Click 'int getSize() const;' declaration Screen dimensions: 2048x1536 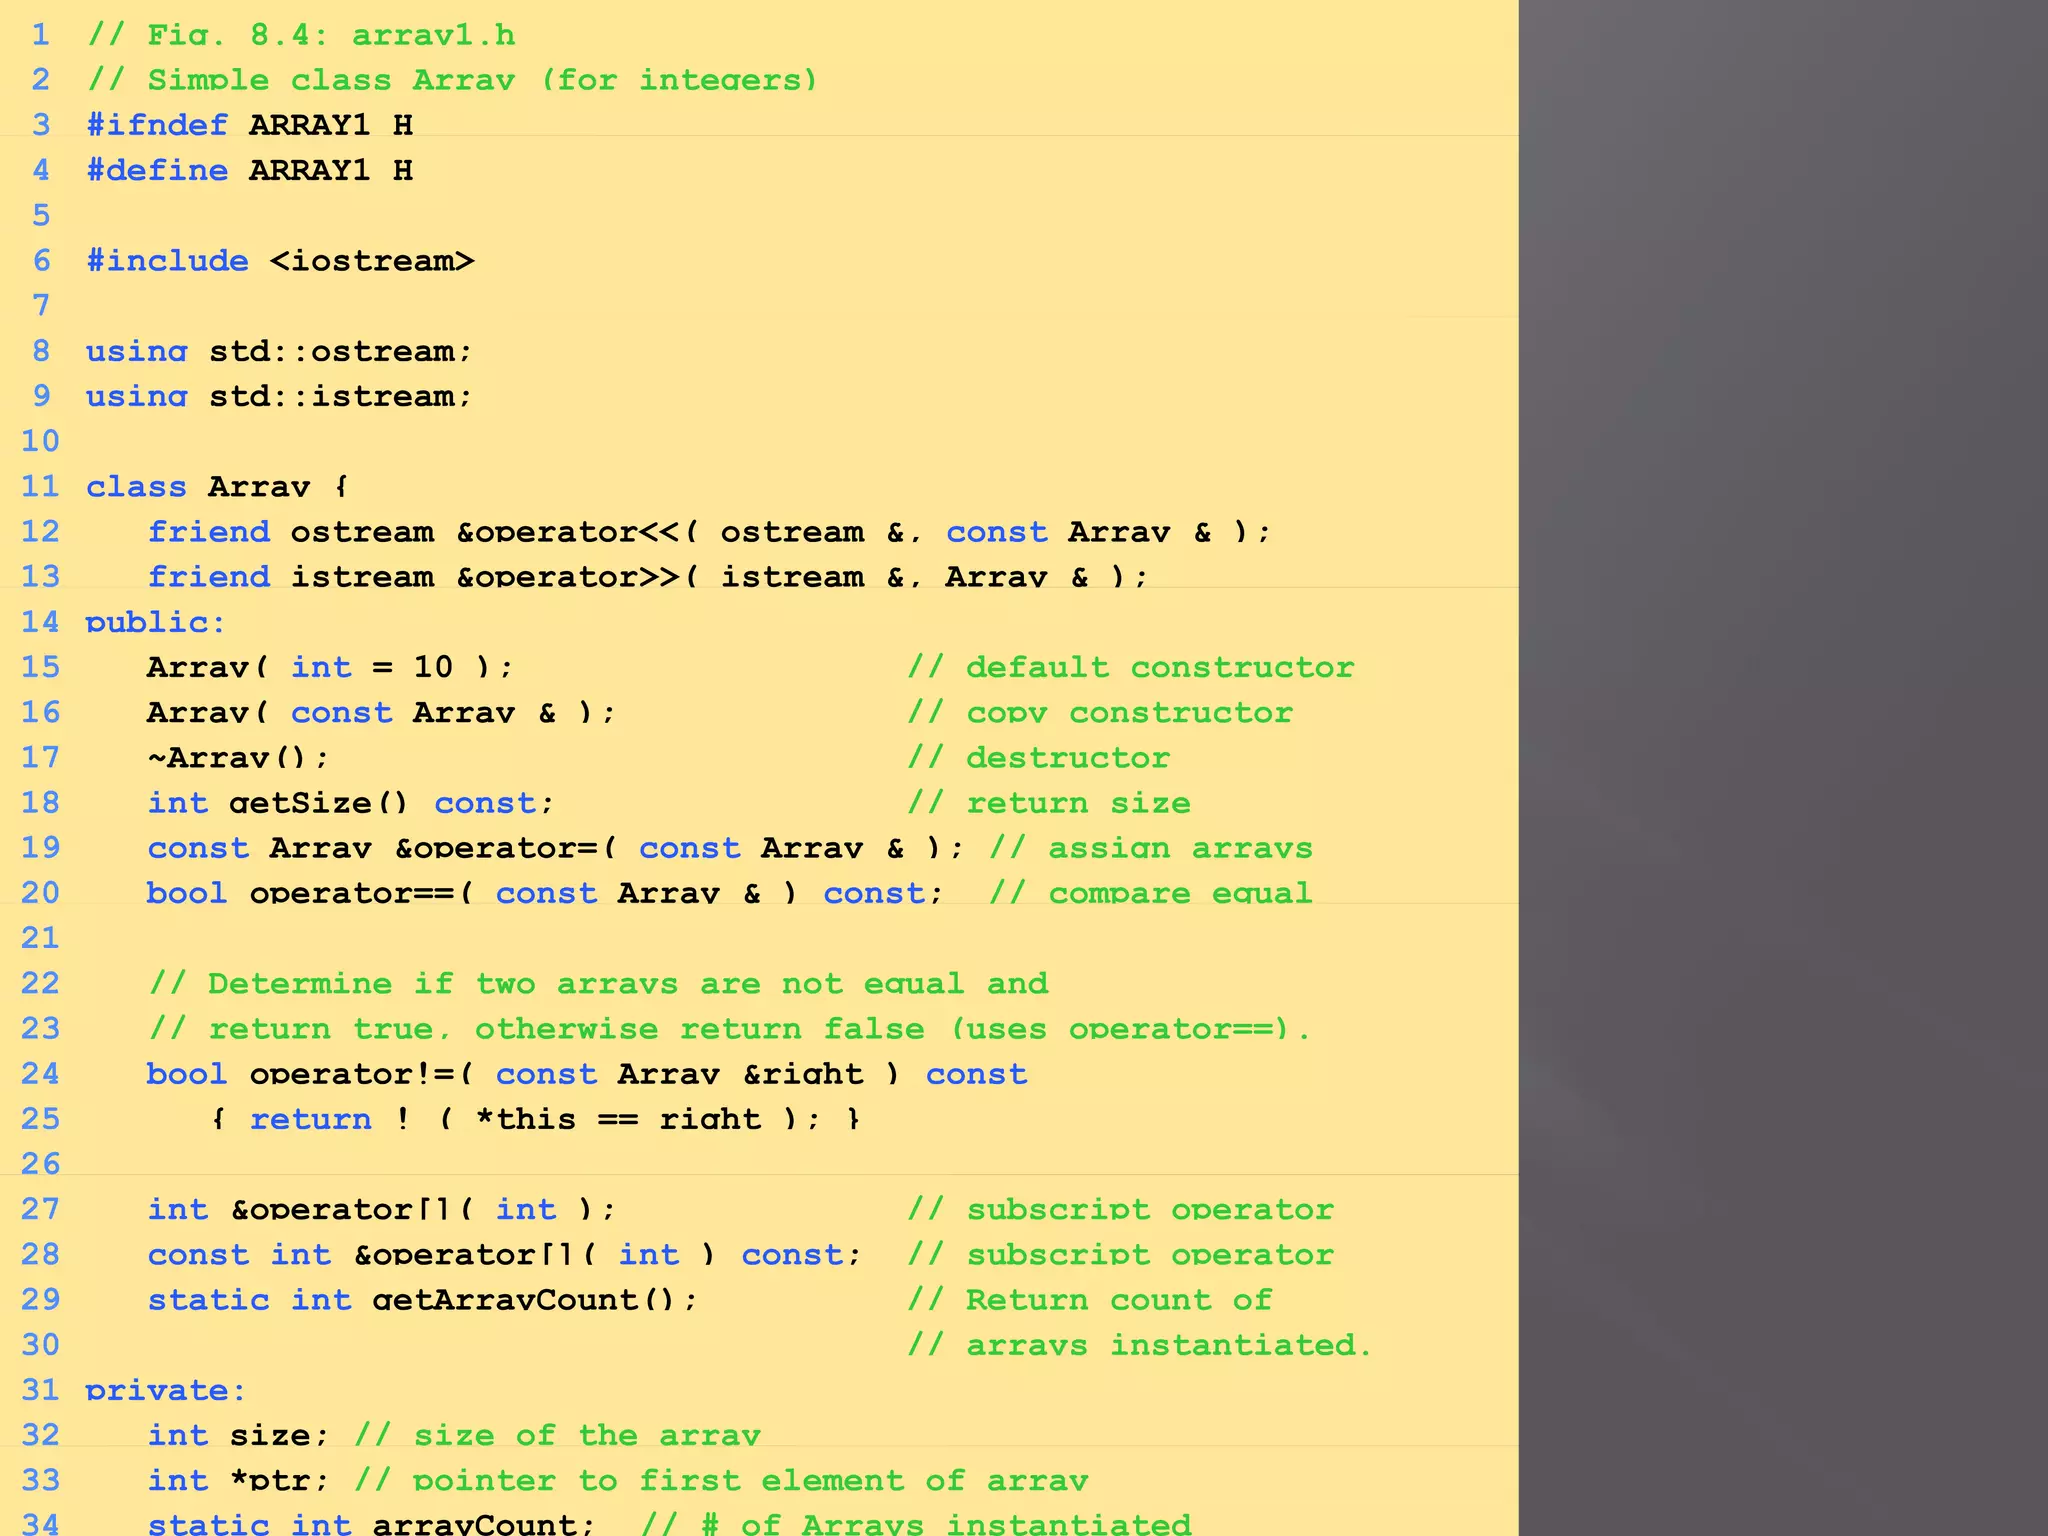[350, 803]
